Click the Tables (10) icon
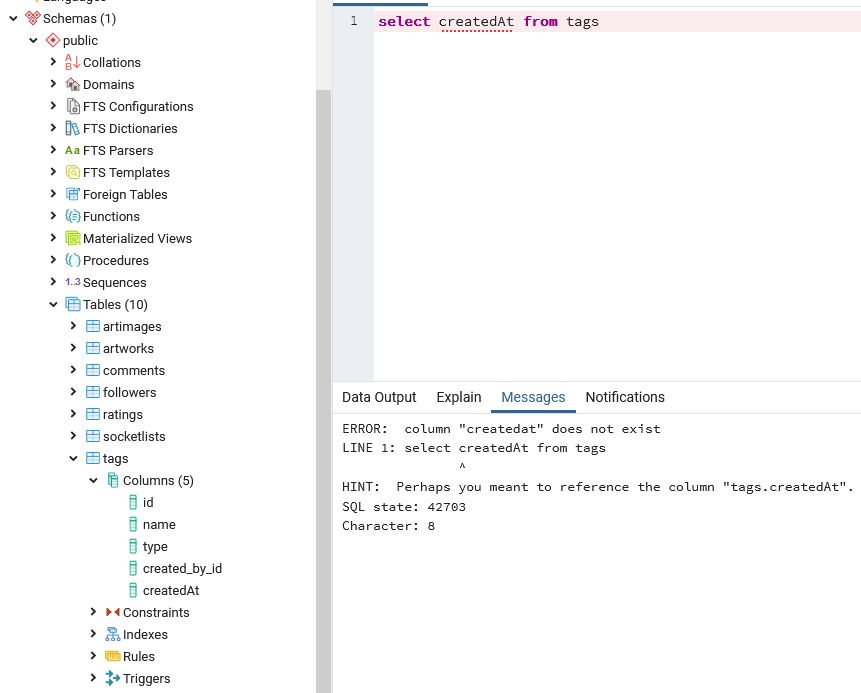Image resolution: width=861 pixels, height=693 pixels. 72,304
